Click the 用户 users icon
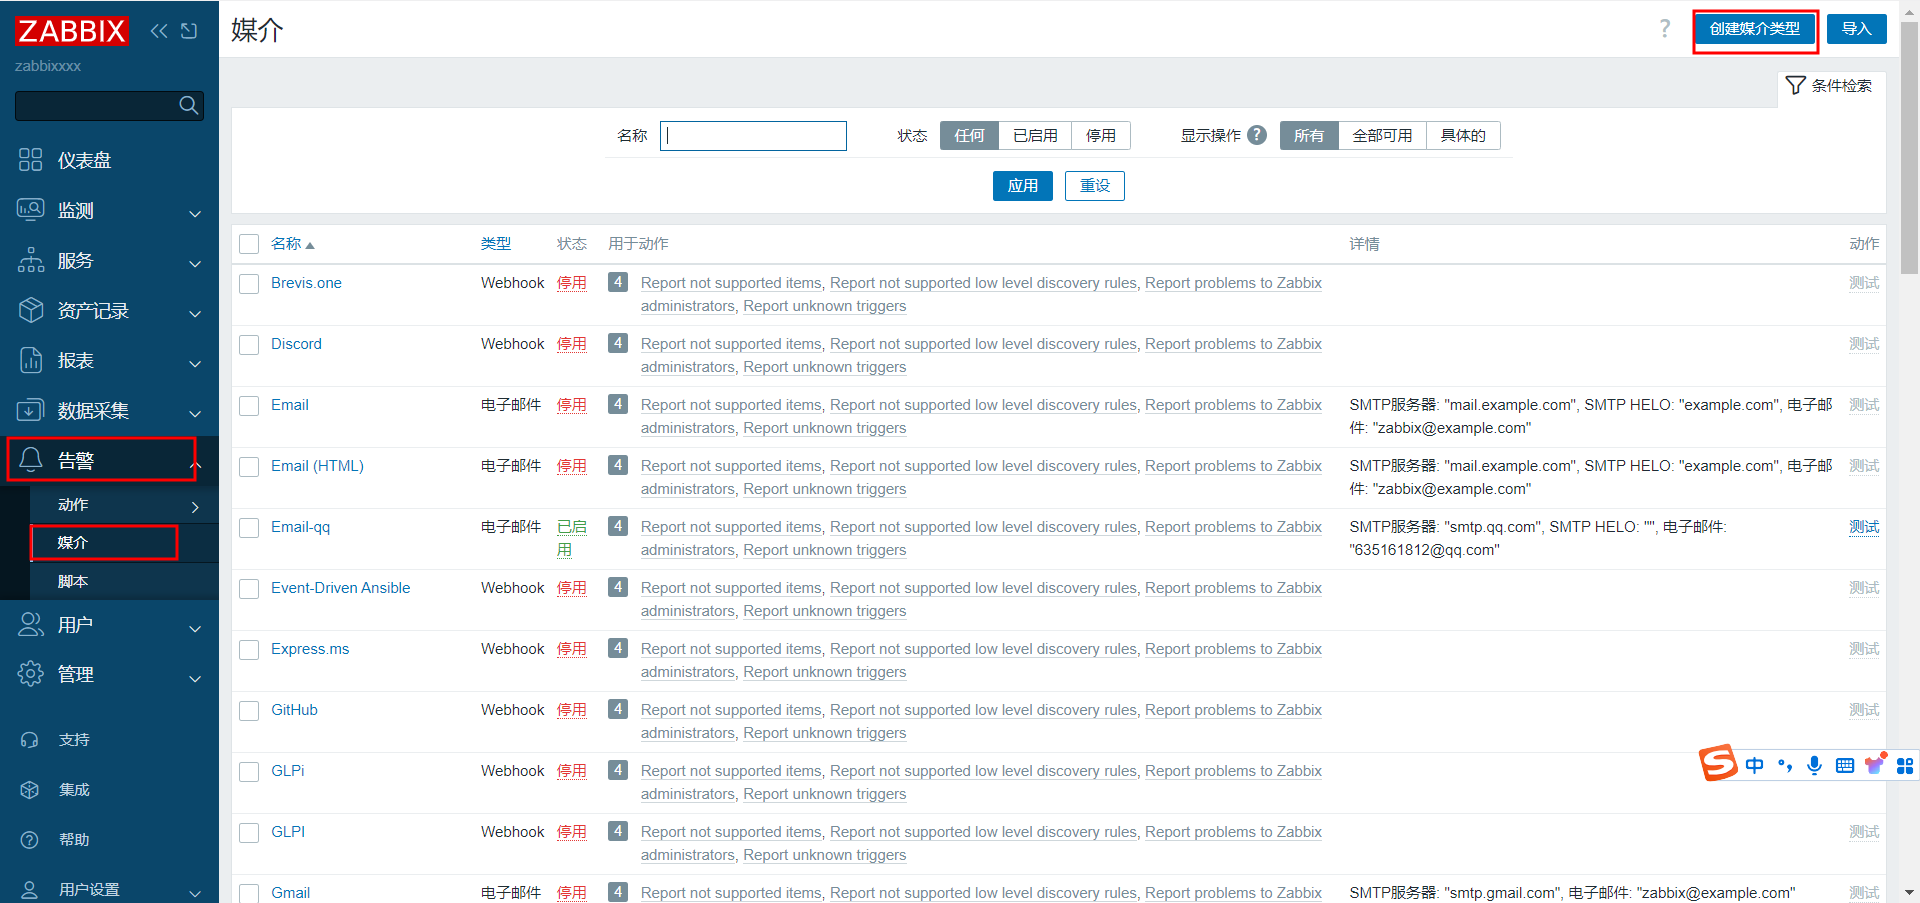 31,624
